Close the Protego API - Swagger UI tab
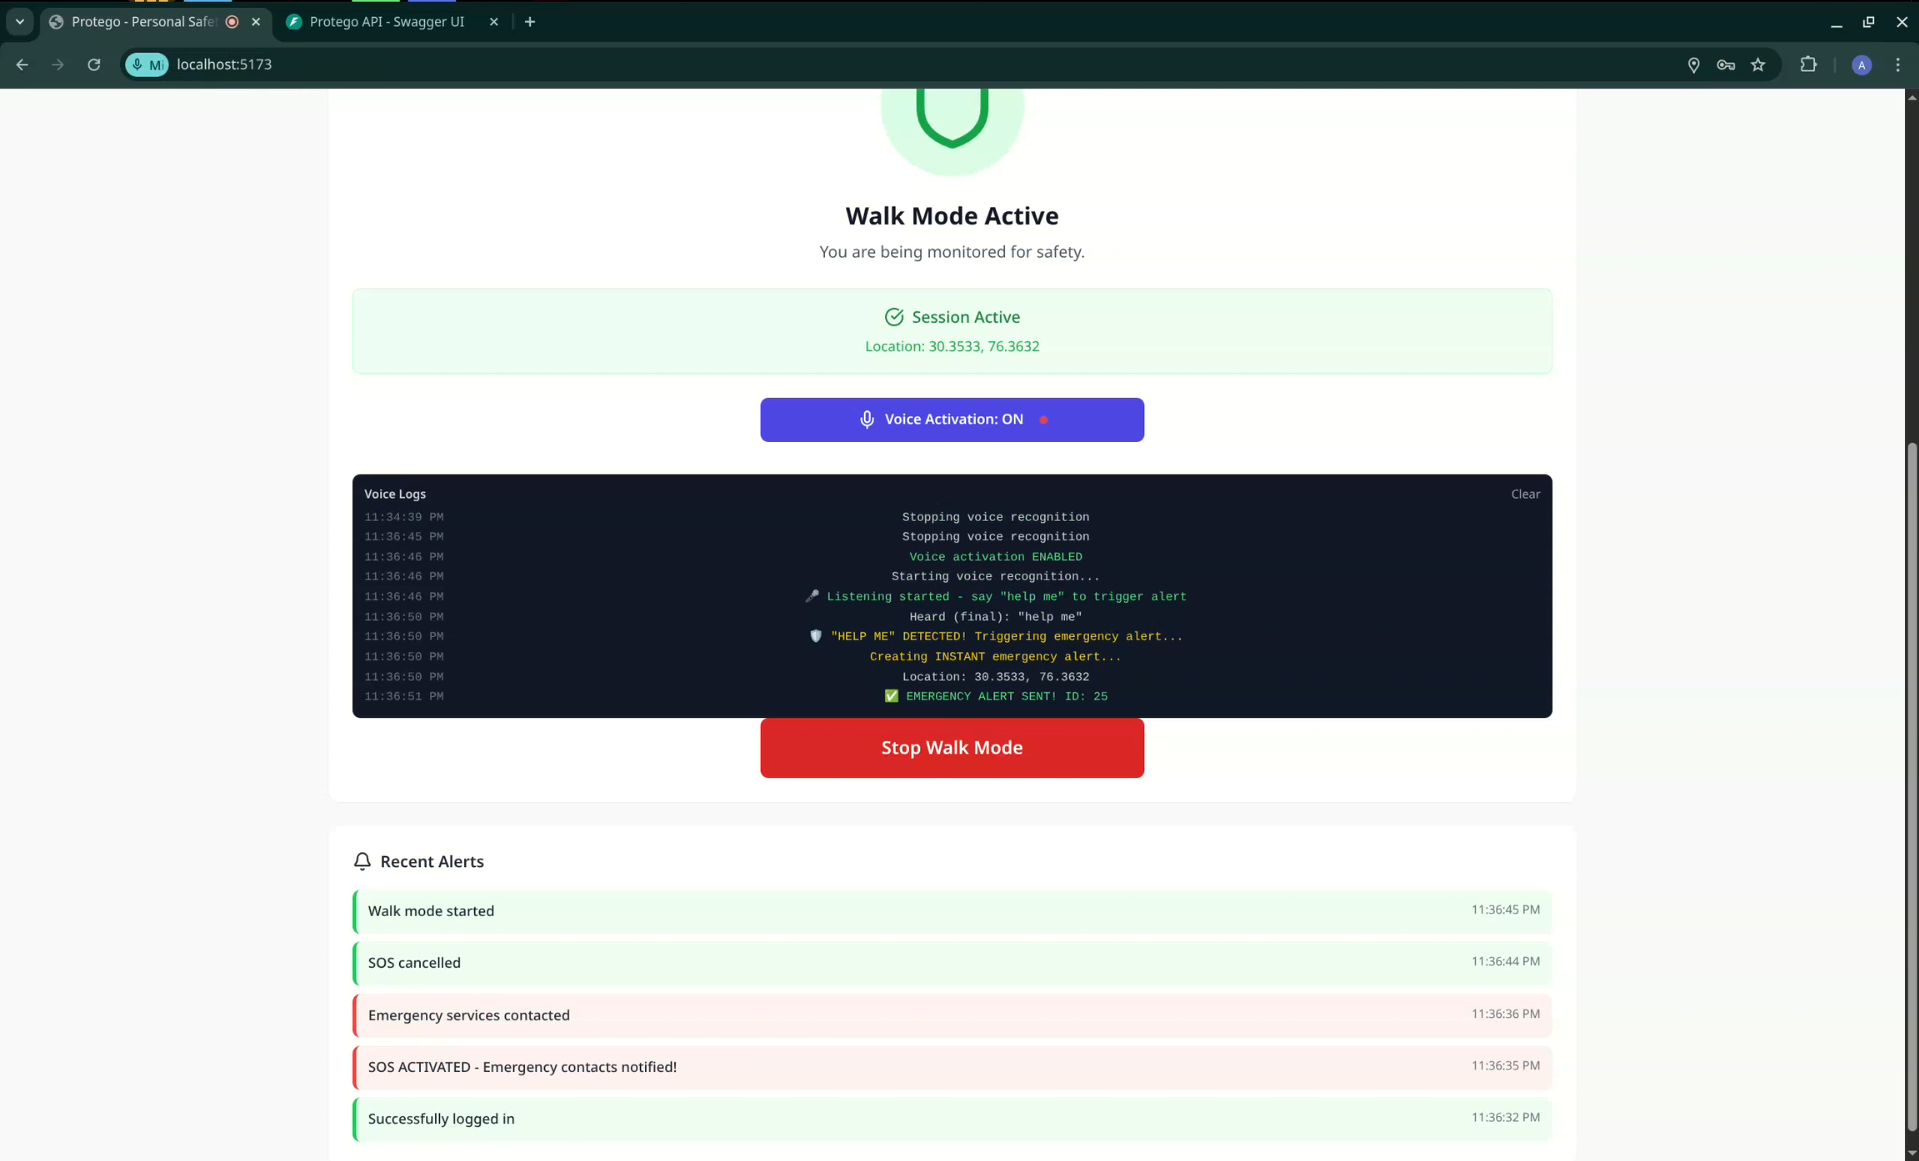 pyautogui.click(x=494, y=22)
